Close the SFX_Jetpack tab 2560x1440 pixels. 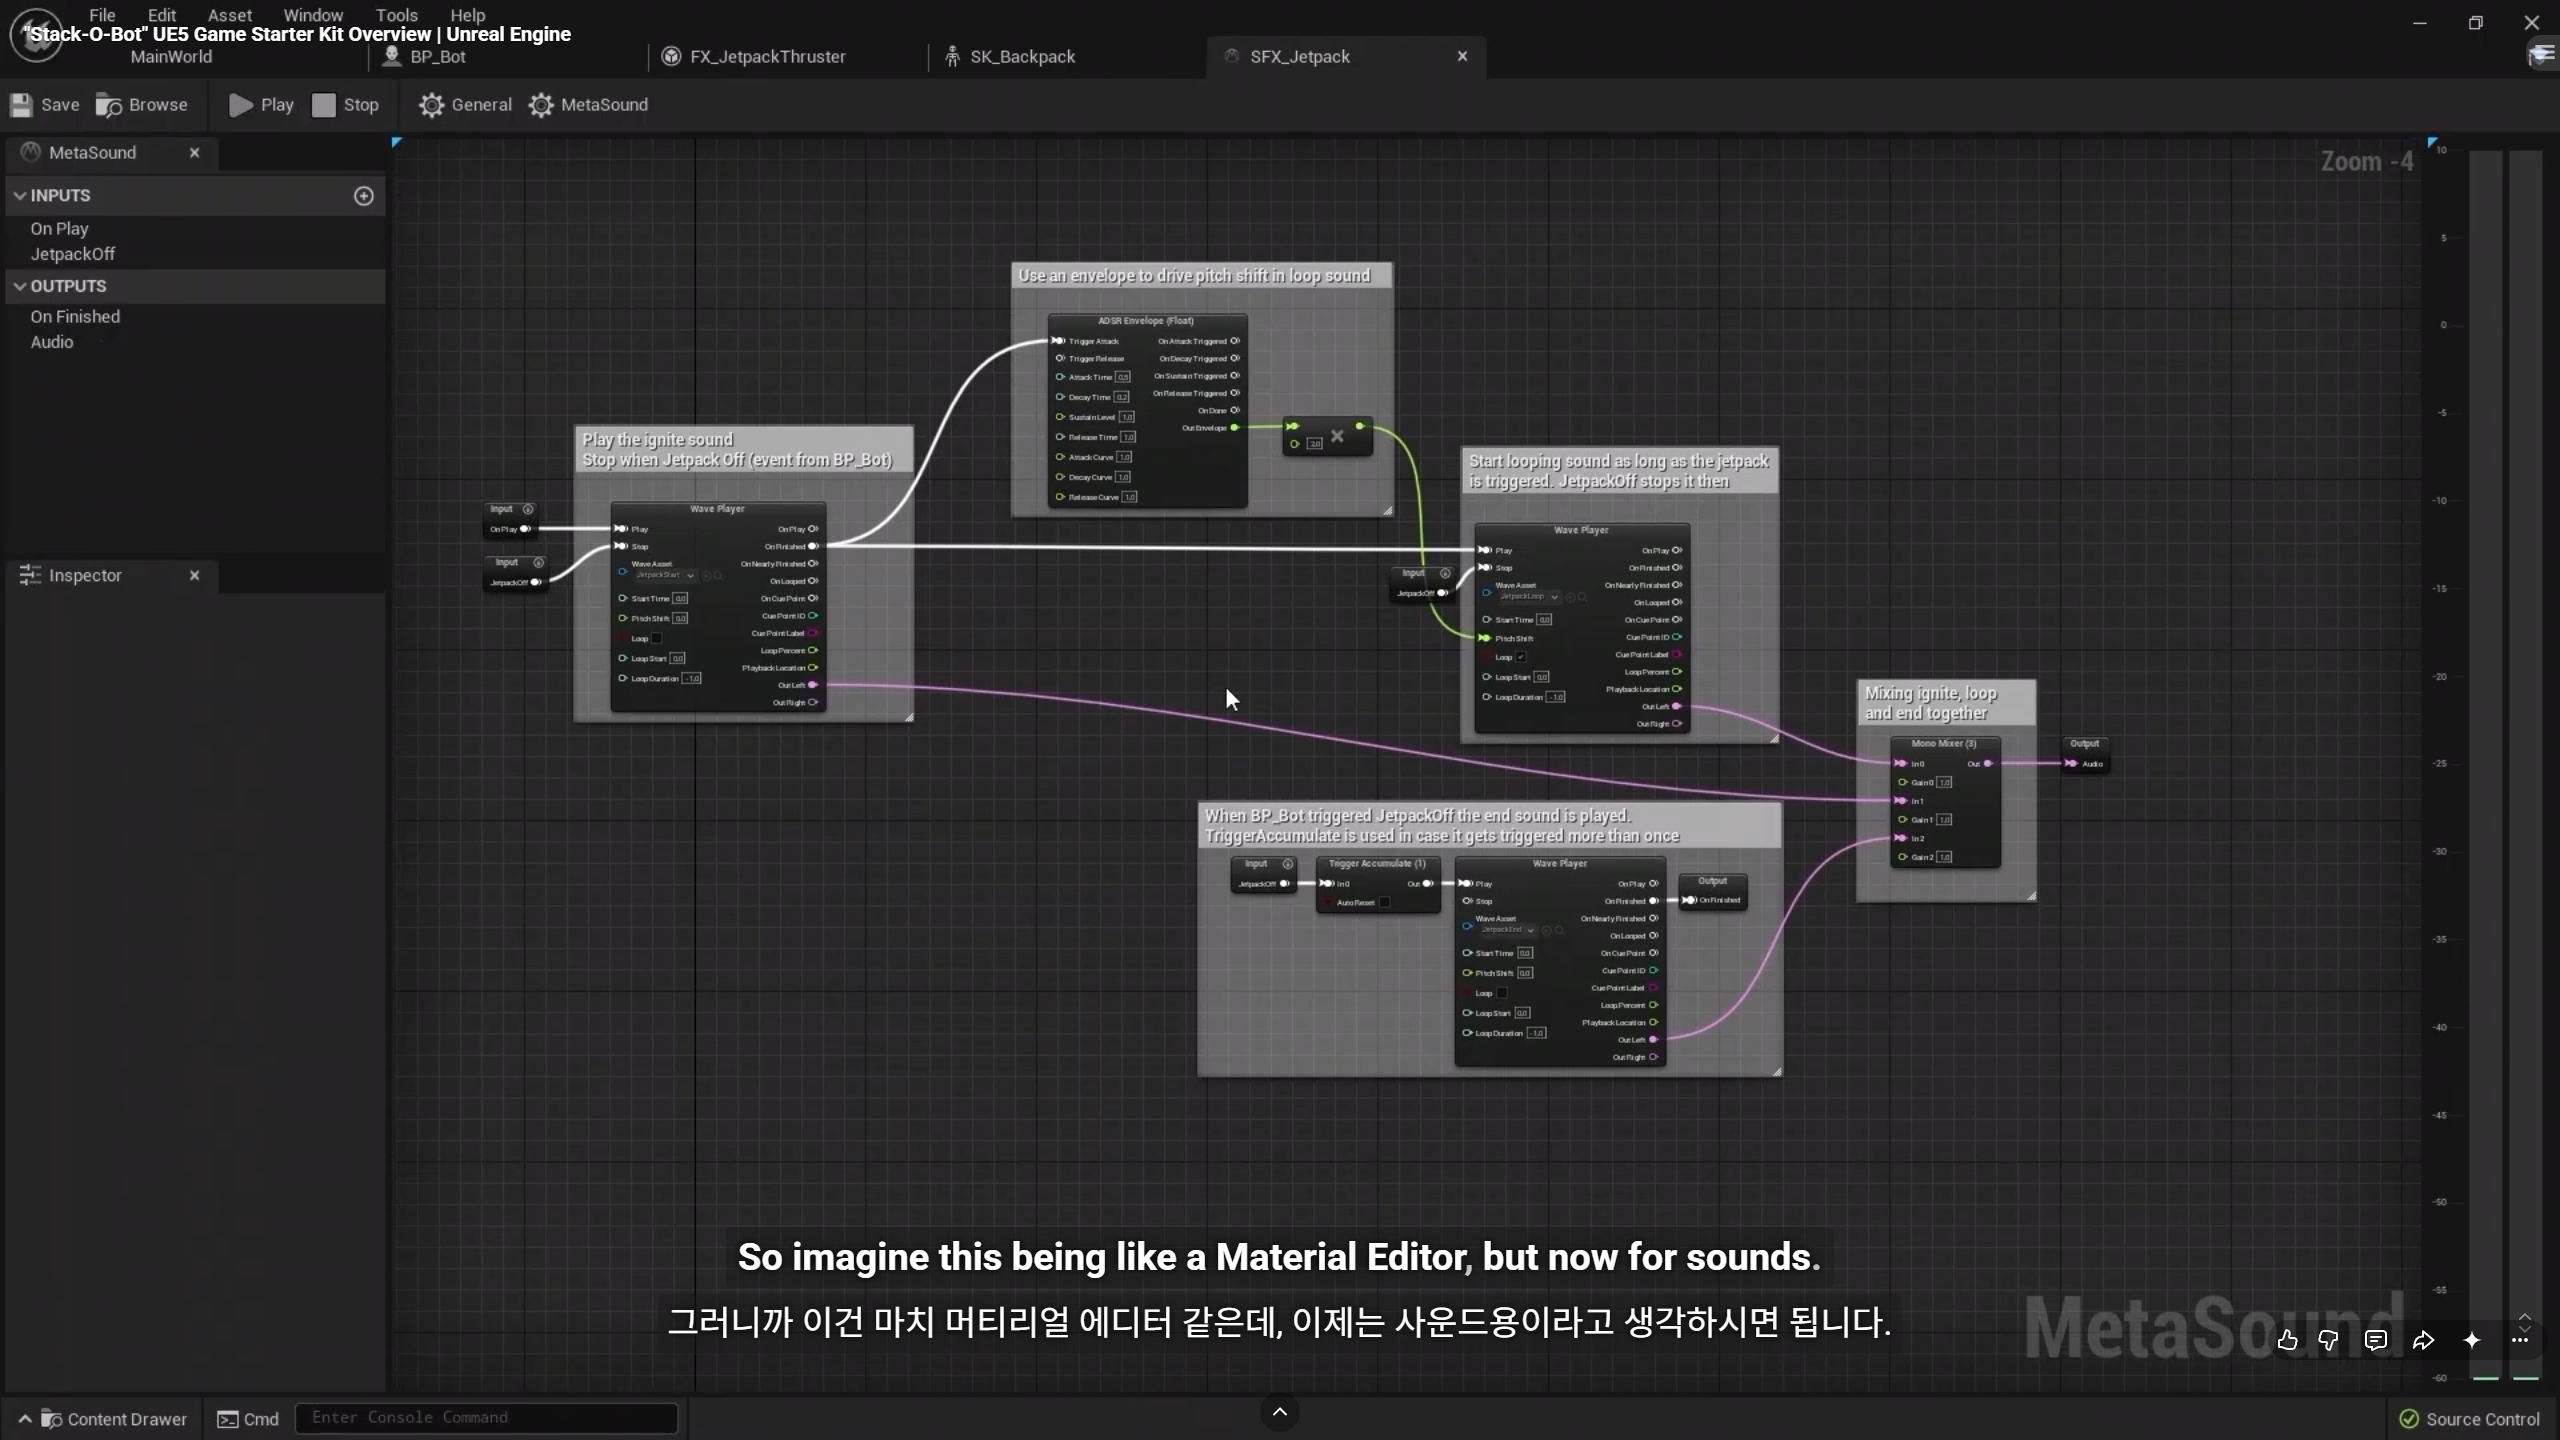tap(1462, 57)
